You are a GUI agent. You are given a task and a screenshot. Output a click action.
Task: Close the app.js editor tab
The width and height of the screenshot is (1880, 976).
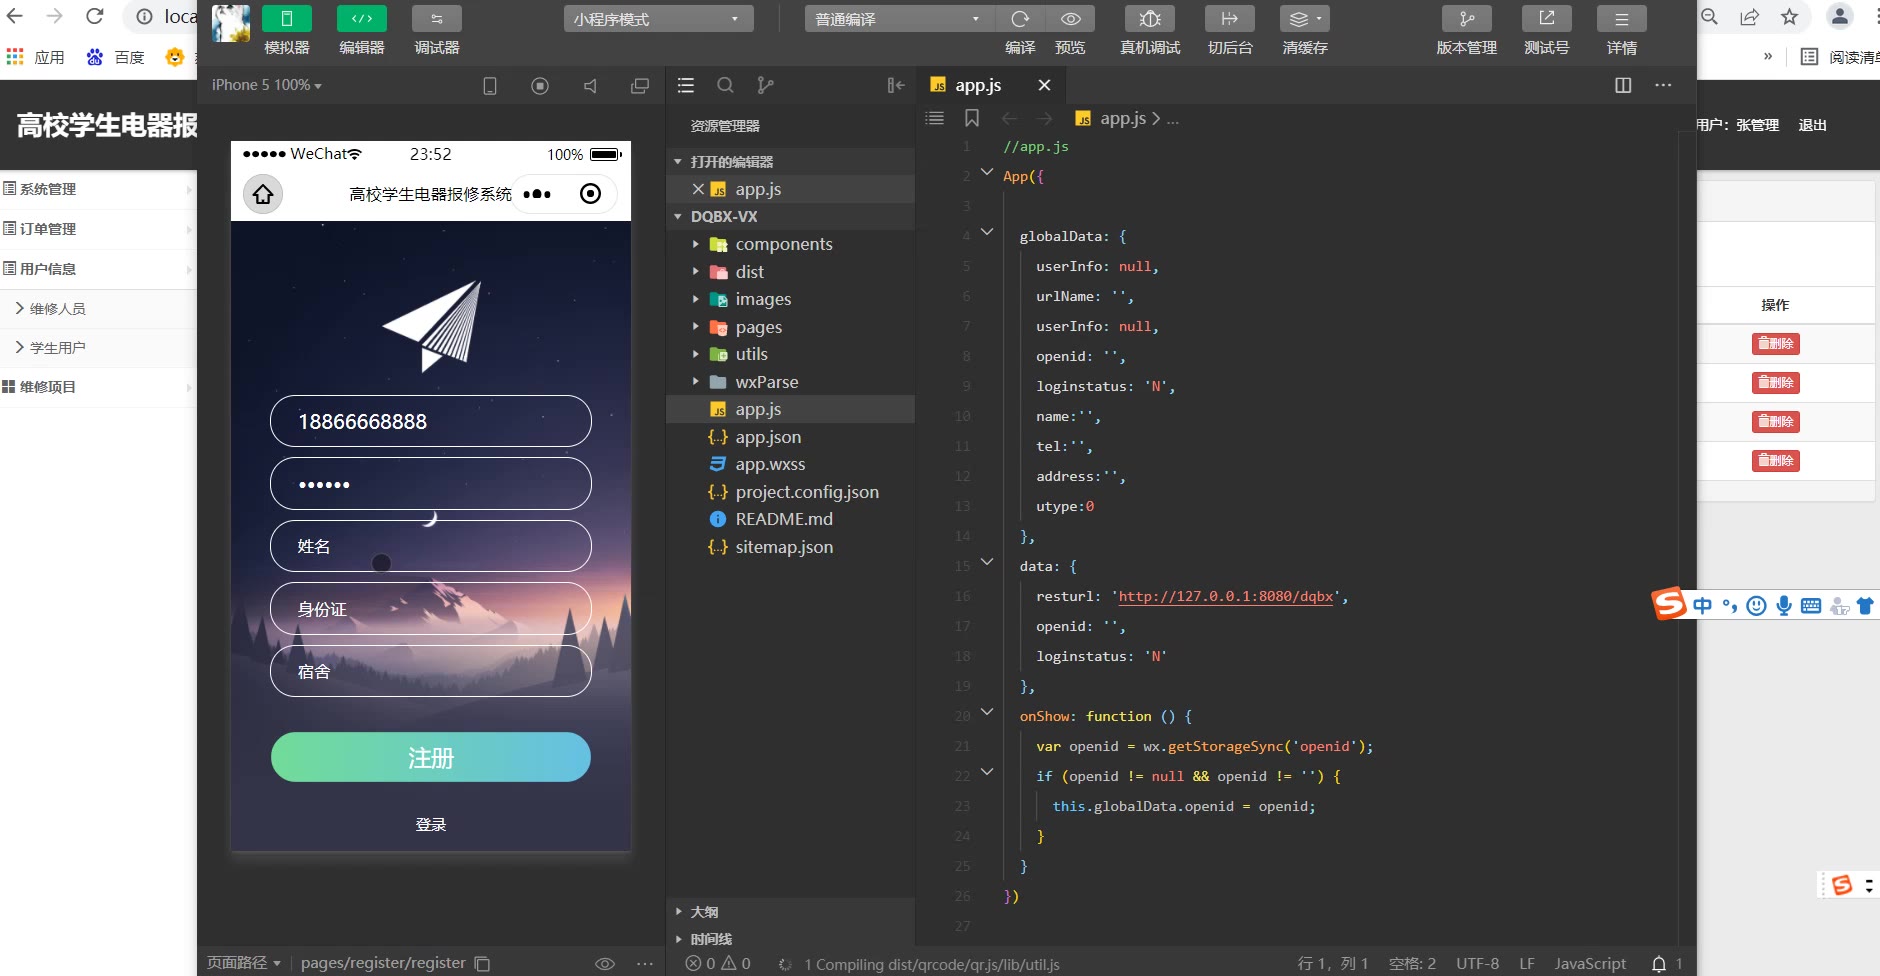1044,86
